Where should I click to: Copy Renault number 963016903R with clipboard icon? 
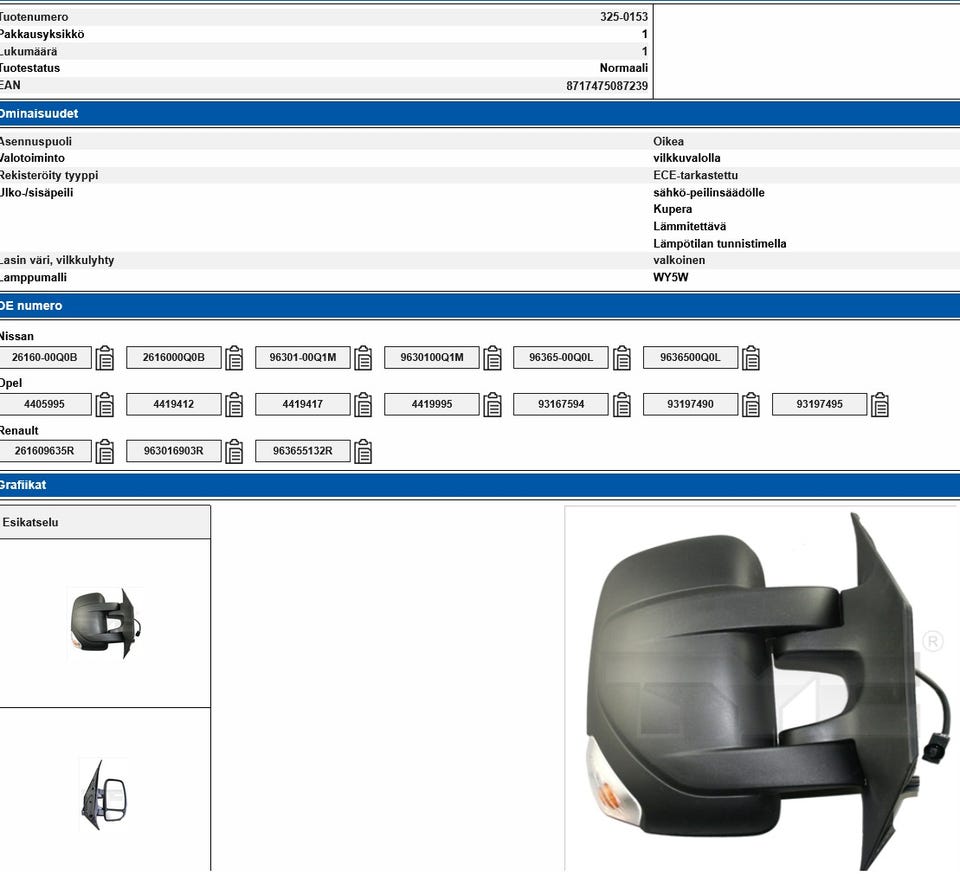tap(234, 452)
